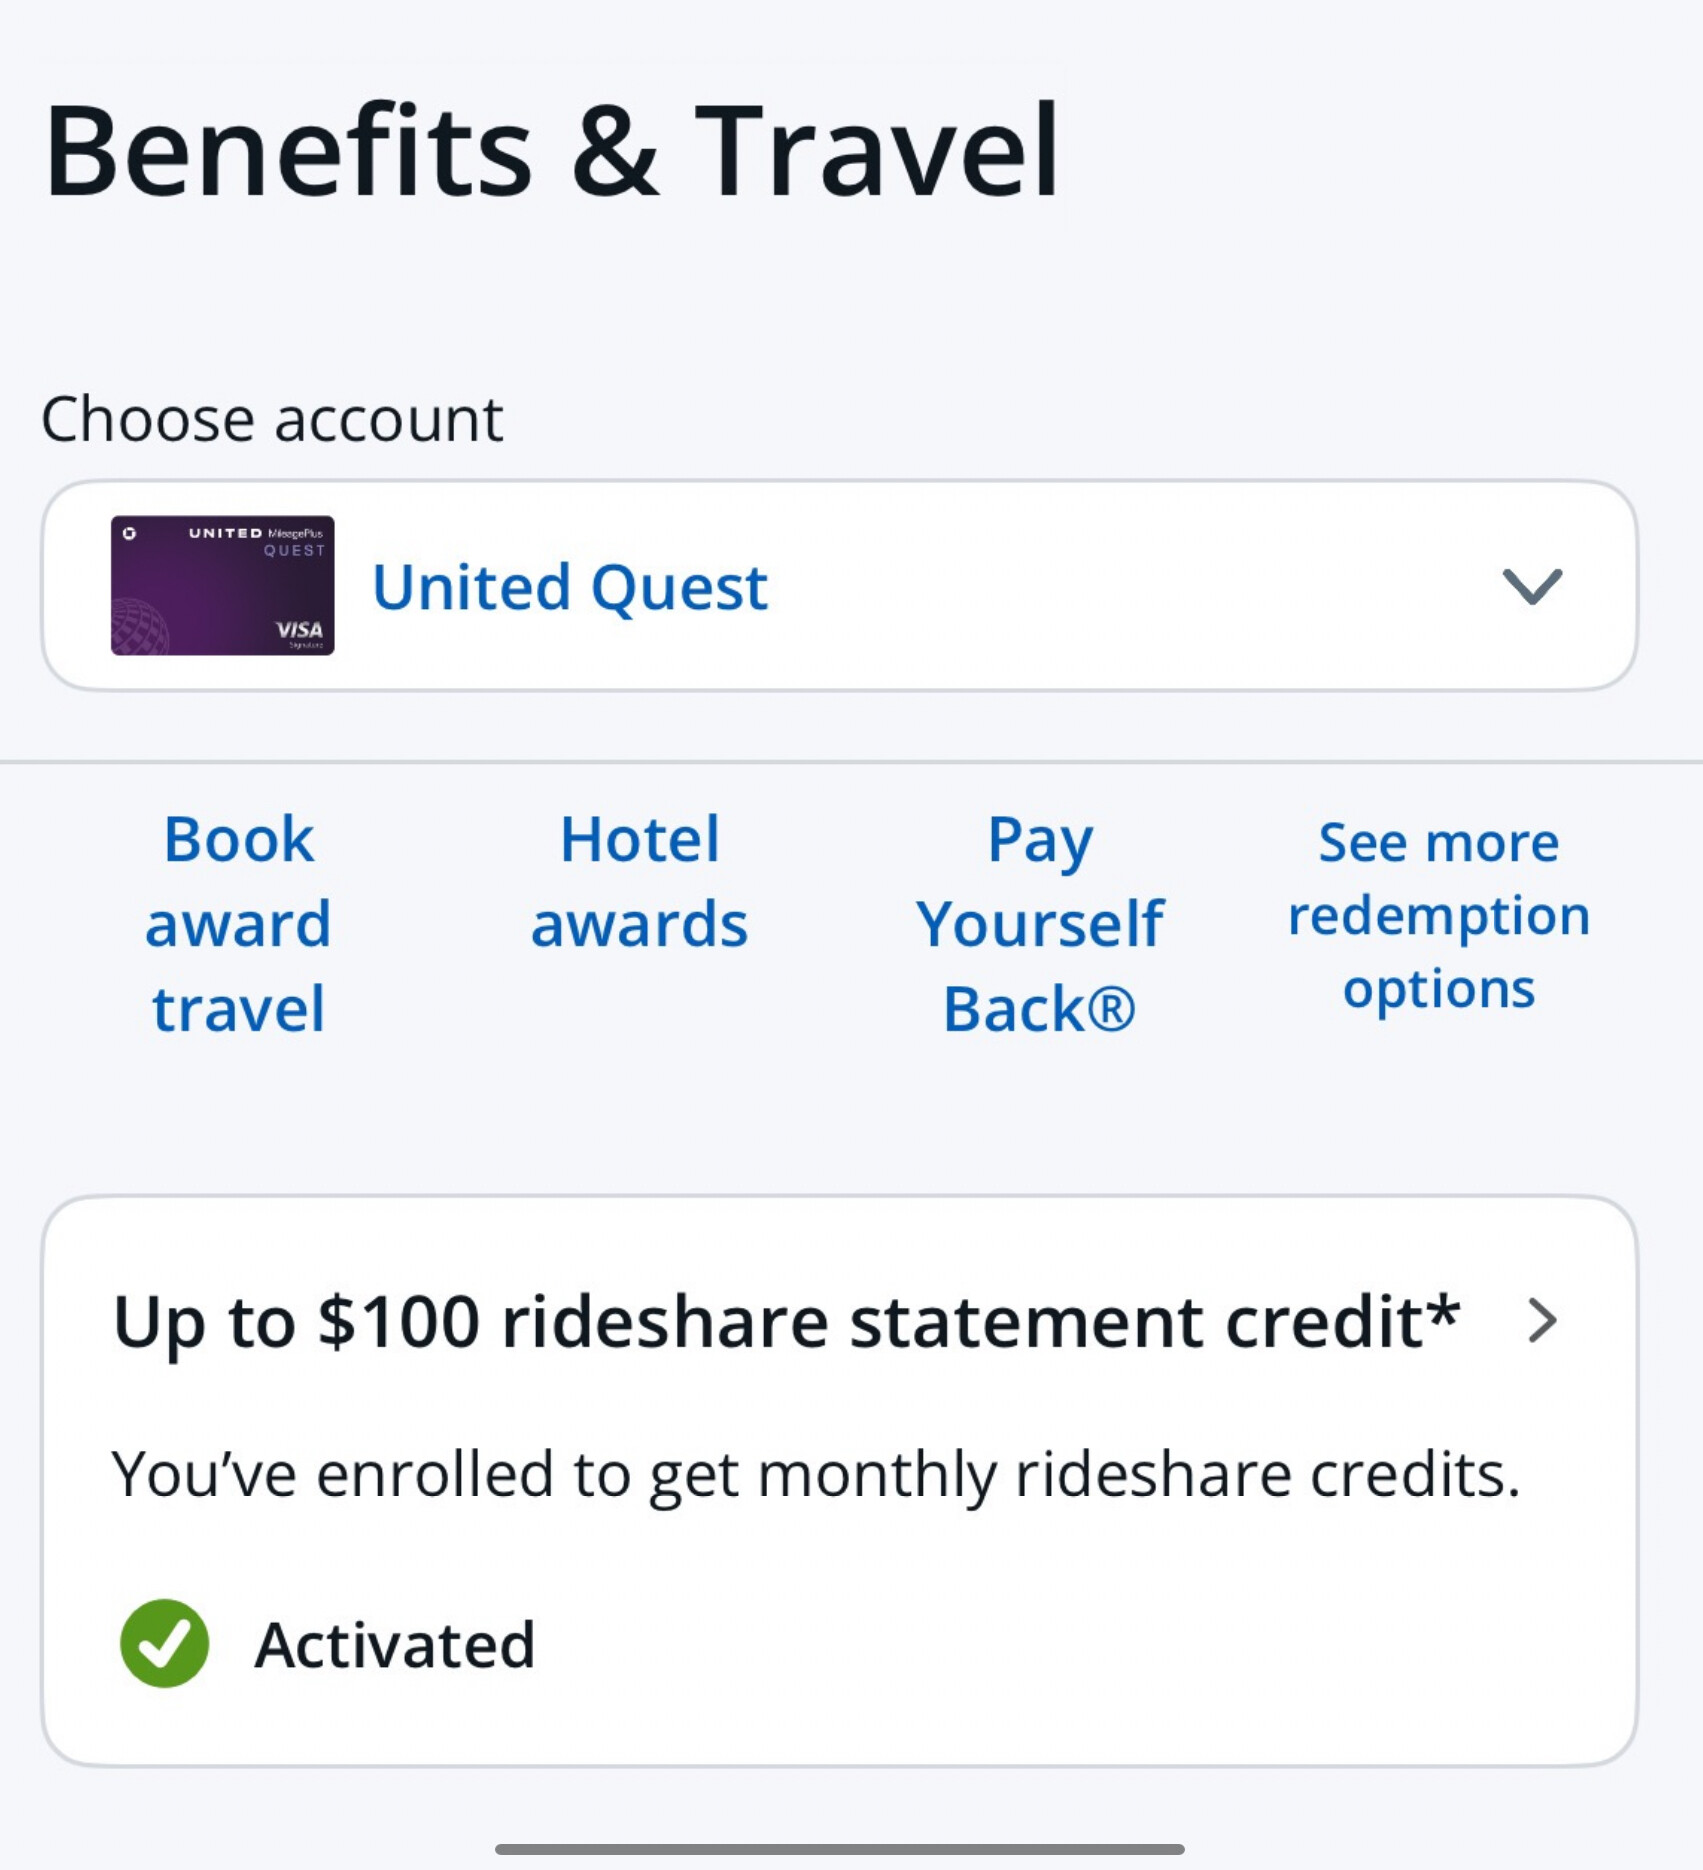1703x1870 pixels.
Task: Click the Chase octagon logo on card
Action: click(129, 533)
